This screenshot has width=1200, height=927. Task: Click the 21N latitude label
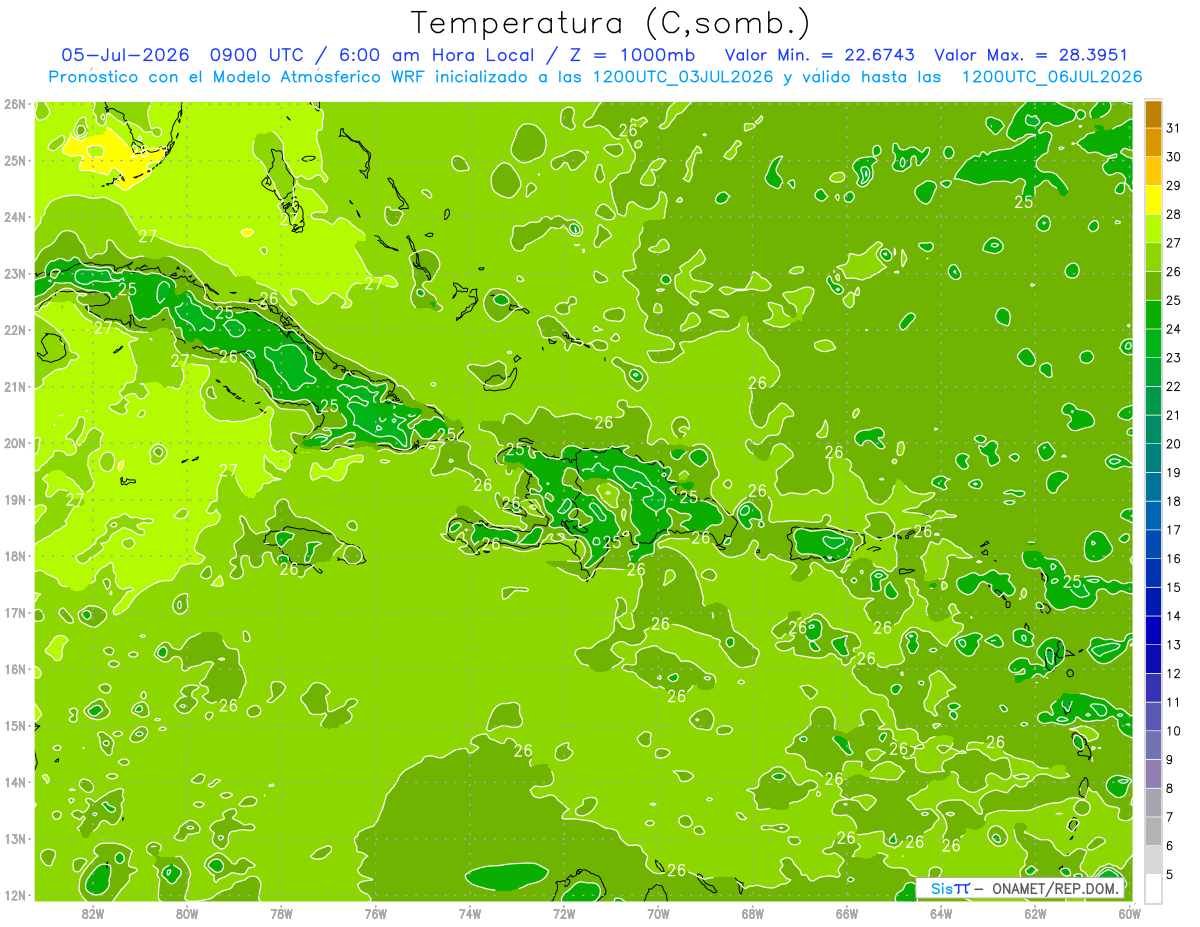coord(14,387)
